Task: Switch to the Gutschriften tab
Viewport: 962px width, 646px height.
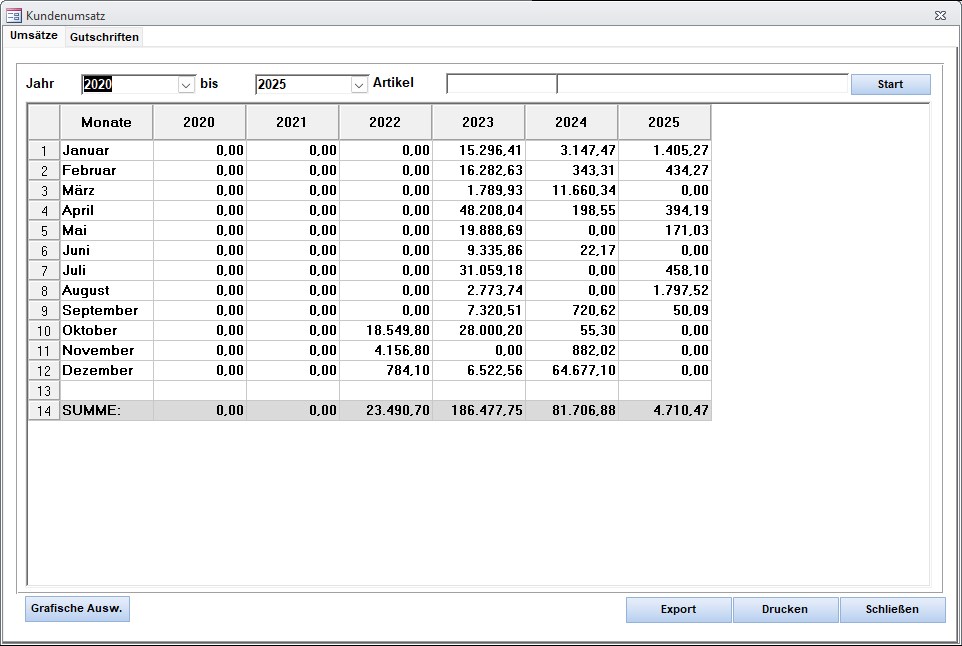Action: pos(104,37)
